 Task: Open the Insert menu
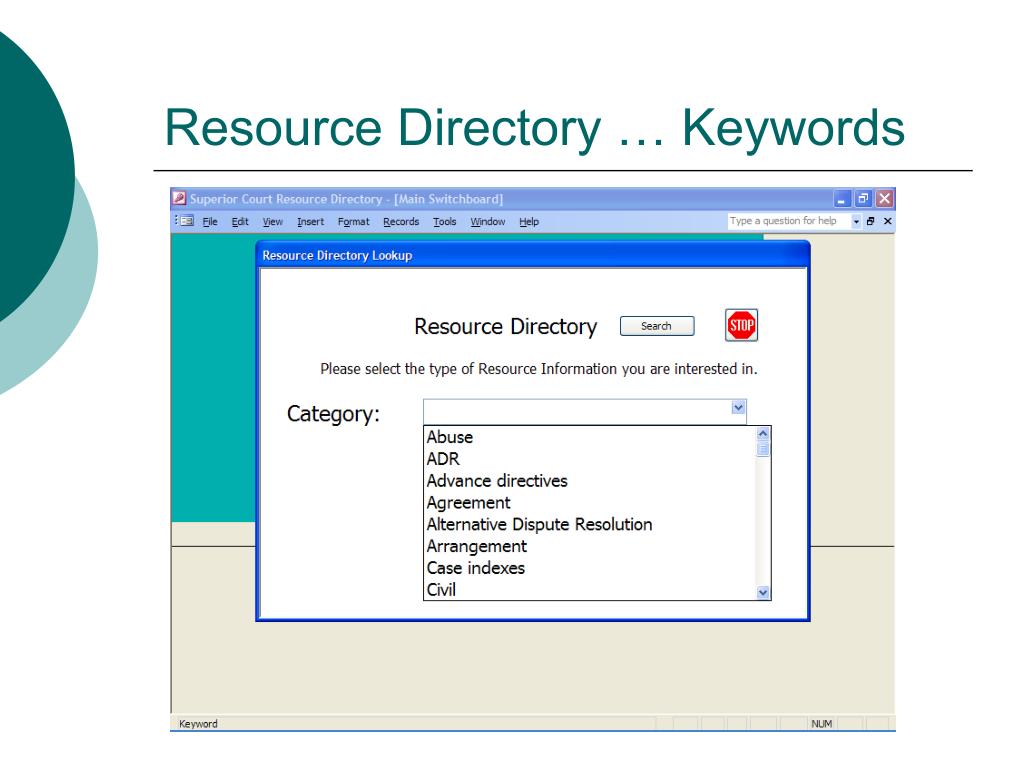click(x=310, y=221)
